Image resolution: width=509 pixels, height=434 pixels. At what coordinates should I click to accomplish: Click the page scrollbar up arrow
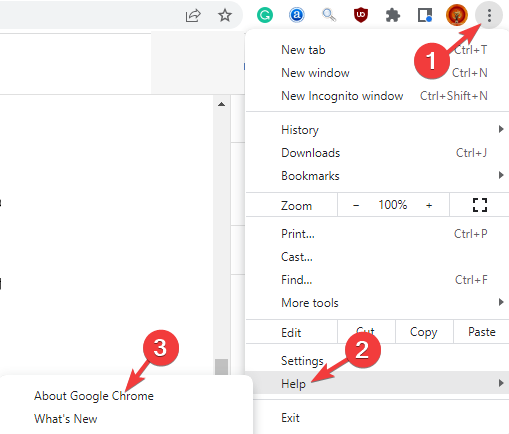(221, 104)
